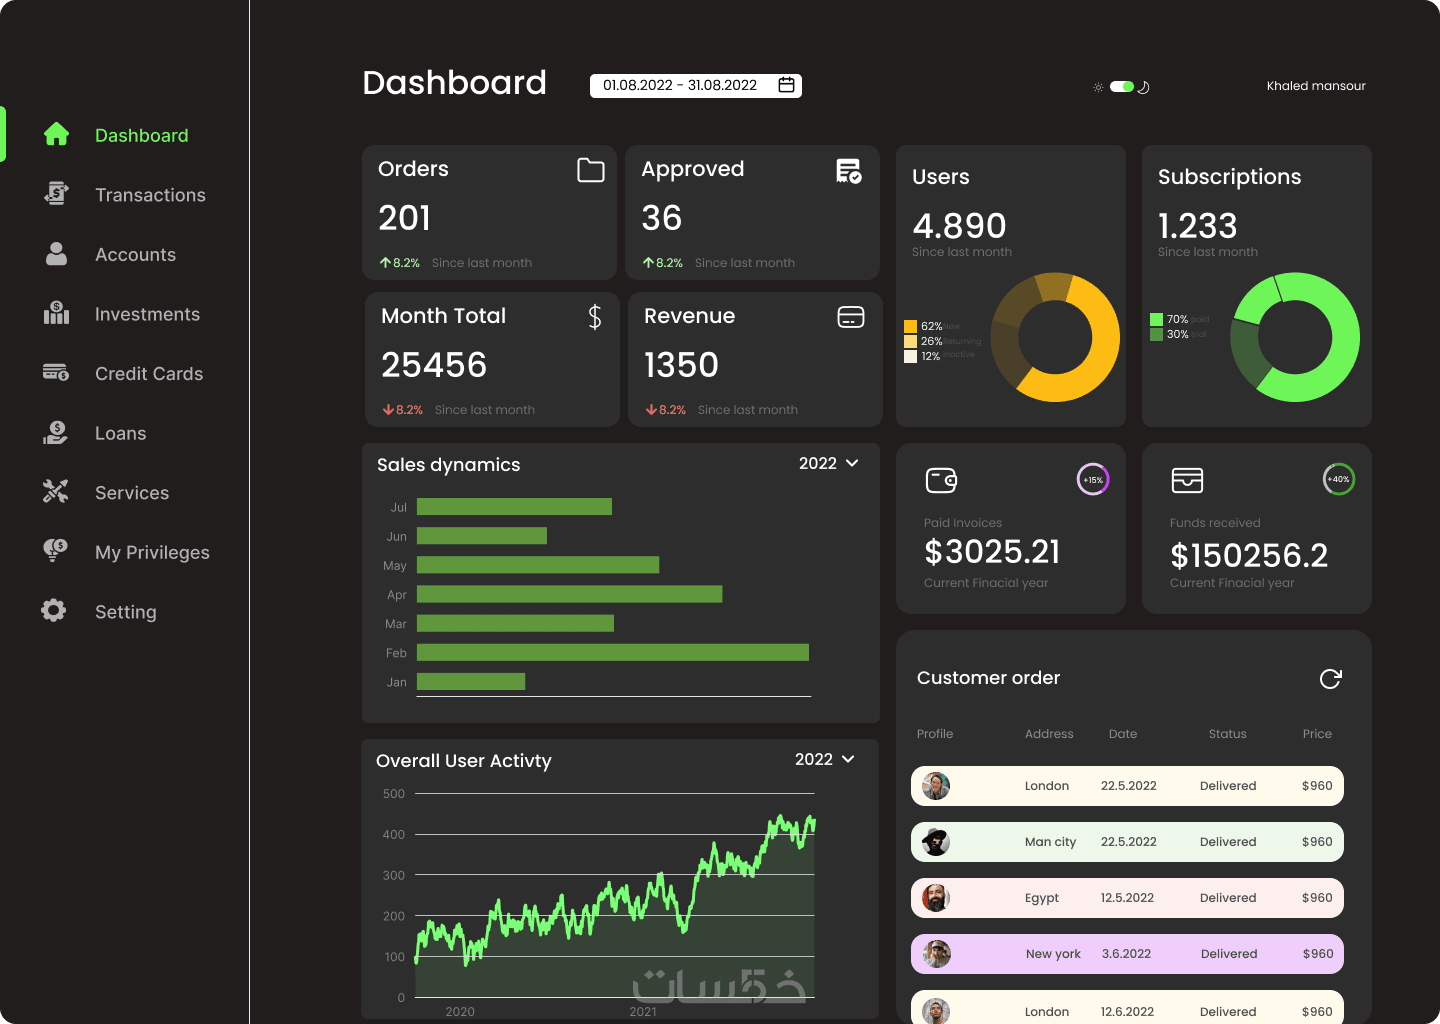1440x1024 pixels.
Task: Click the wallet icon above Paid Invoices
Action: click(x=941, y=481)
